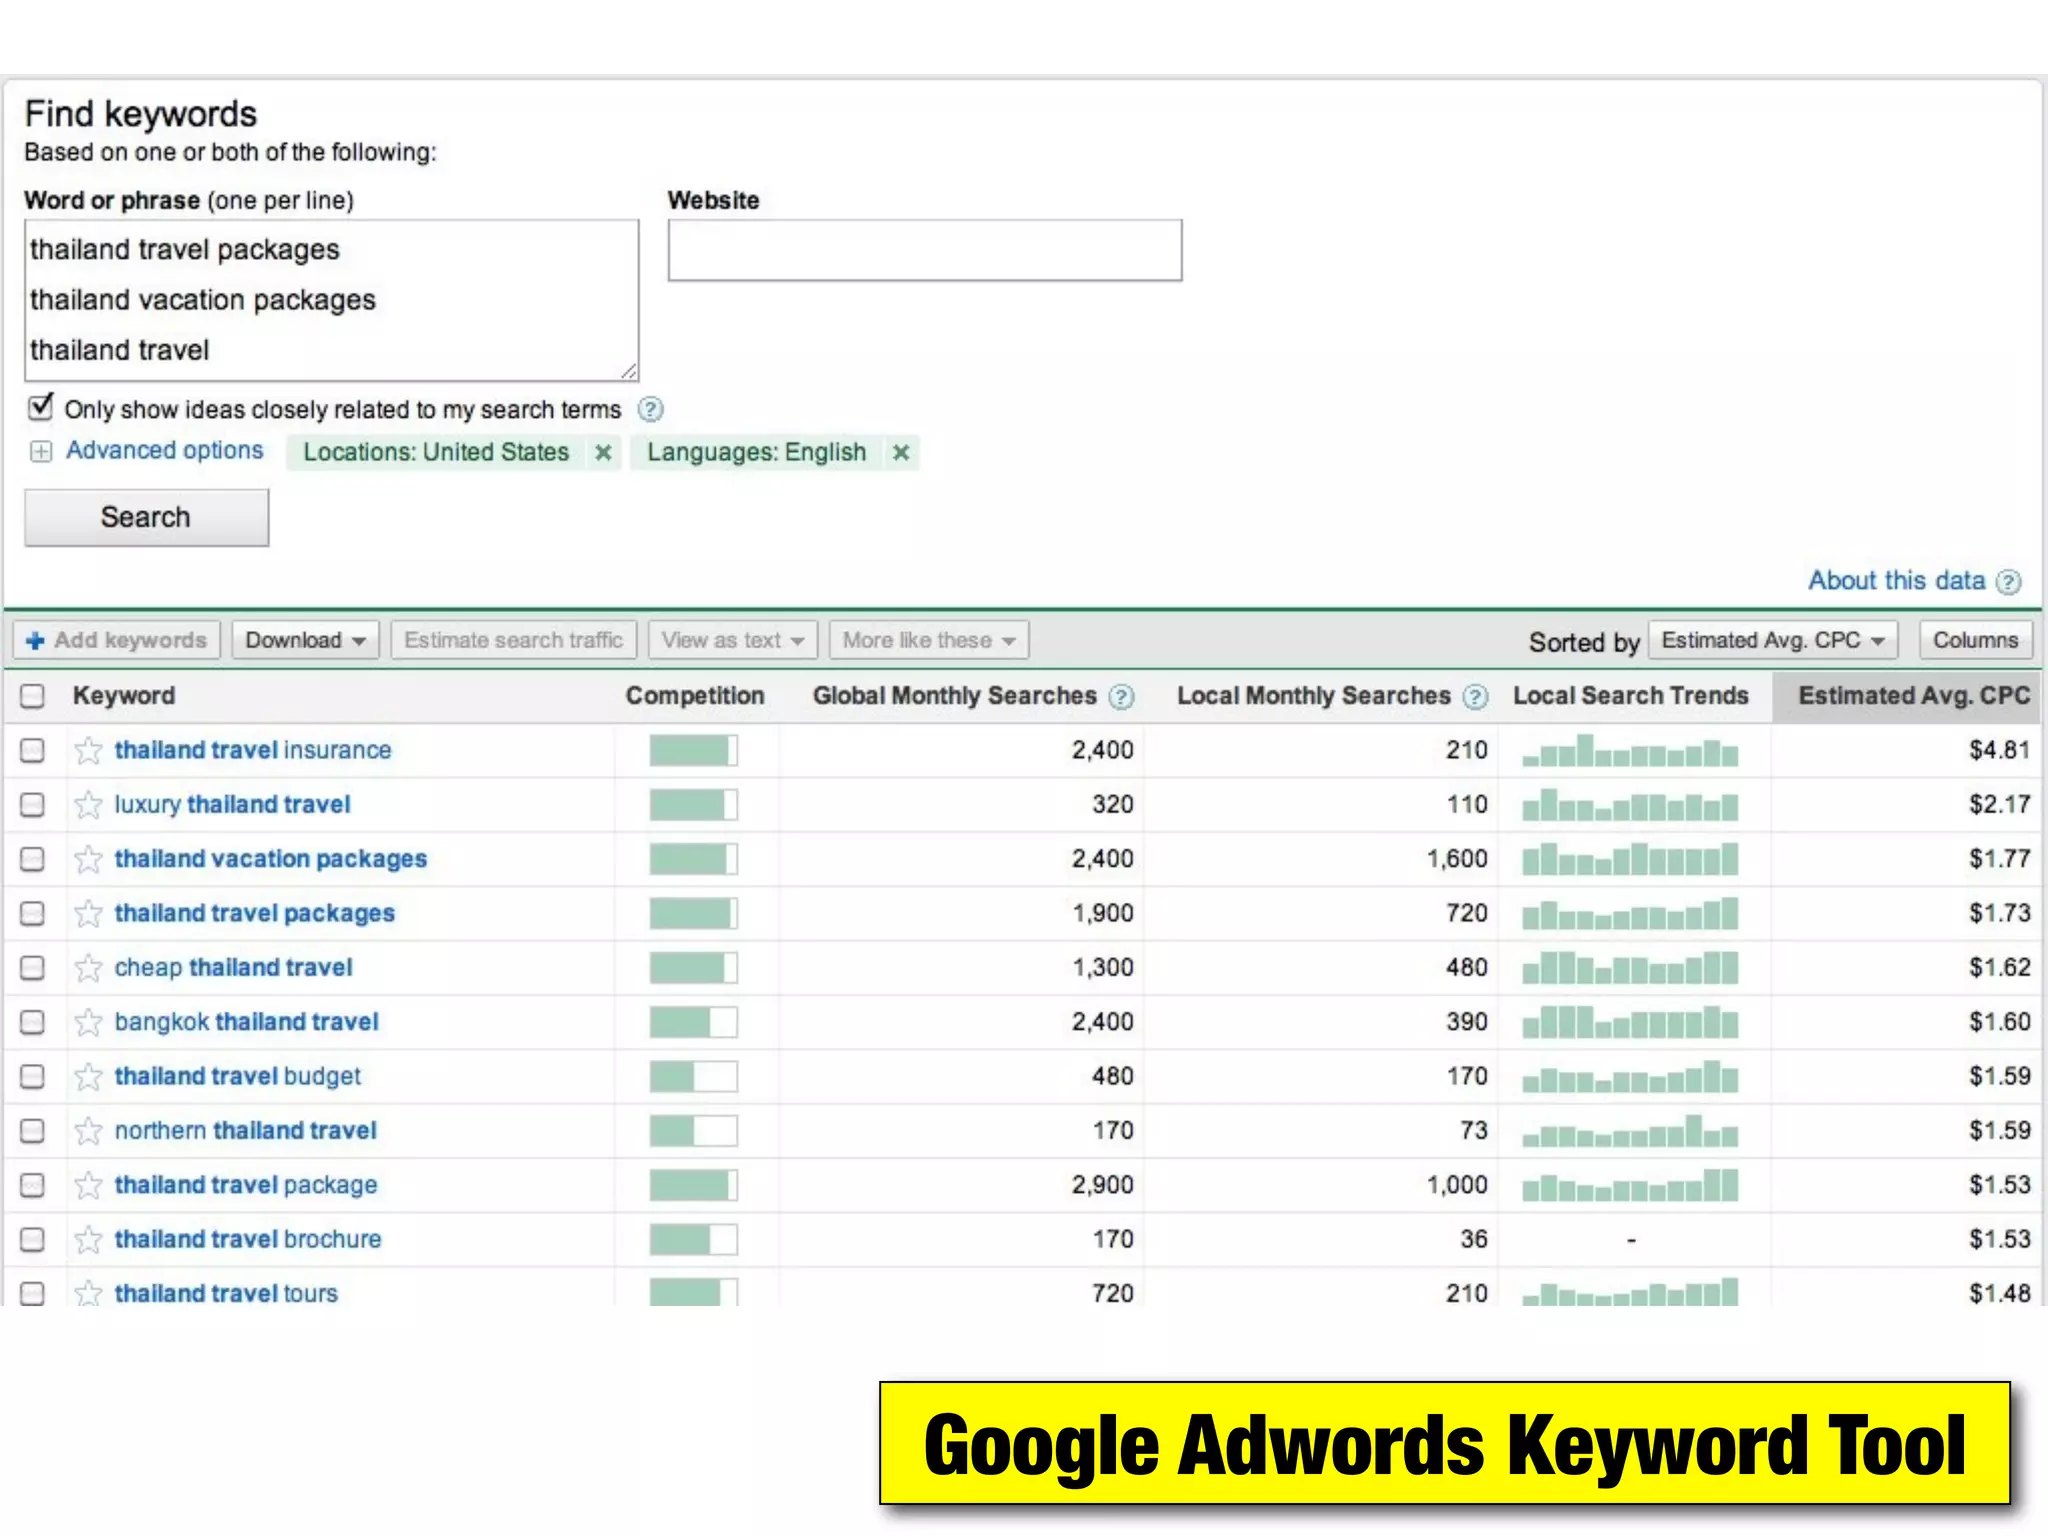Remove the Locations: United States filter
Screen dimensions: 2048x1536
point(603,452)
